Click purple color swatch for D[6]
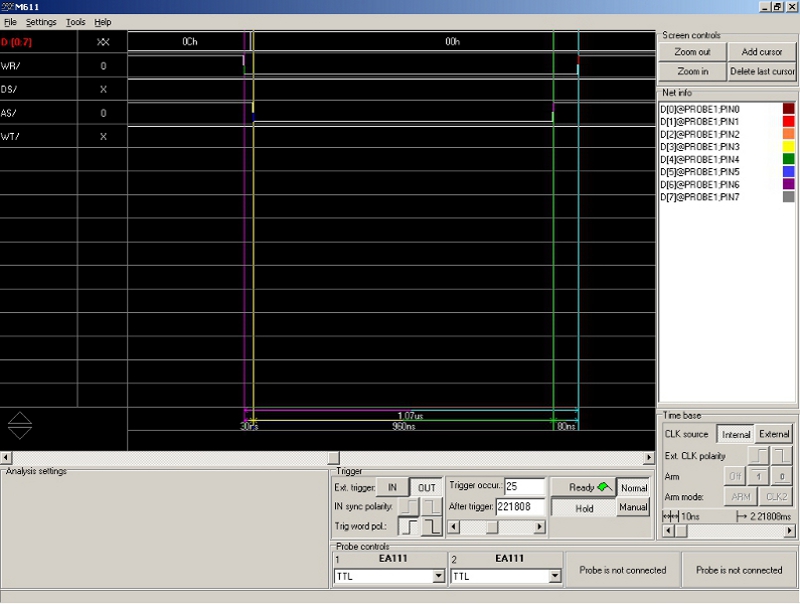 pyautogui.click(x=788, y=184)
